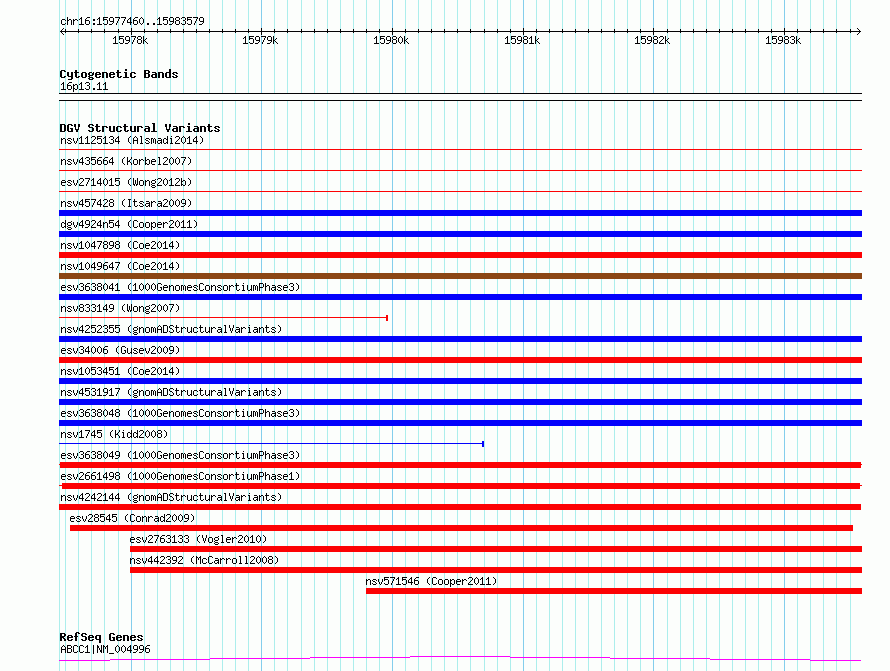Click the magenta ABCC1 gene track line
Screen dimensions: 890x671
tap(460, 659)
